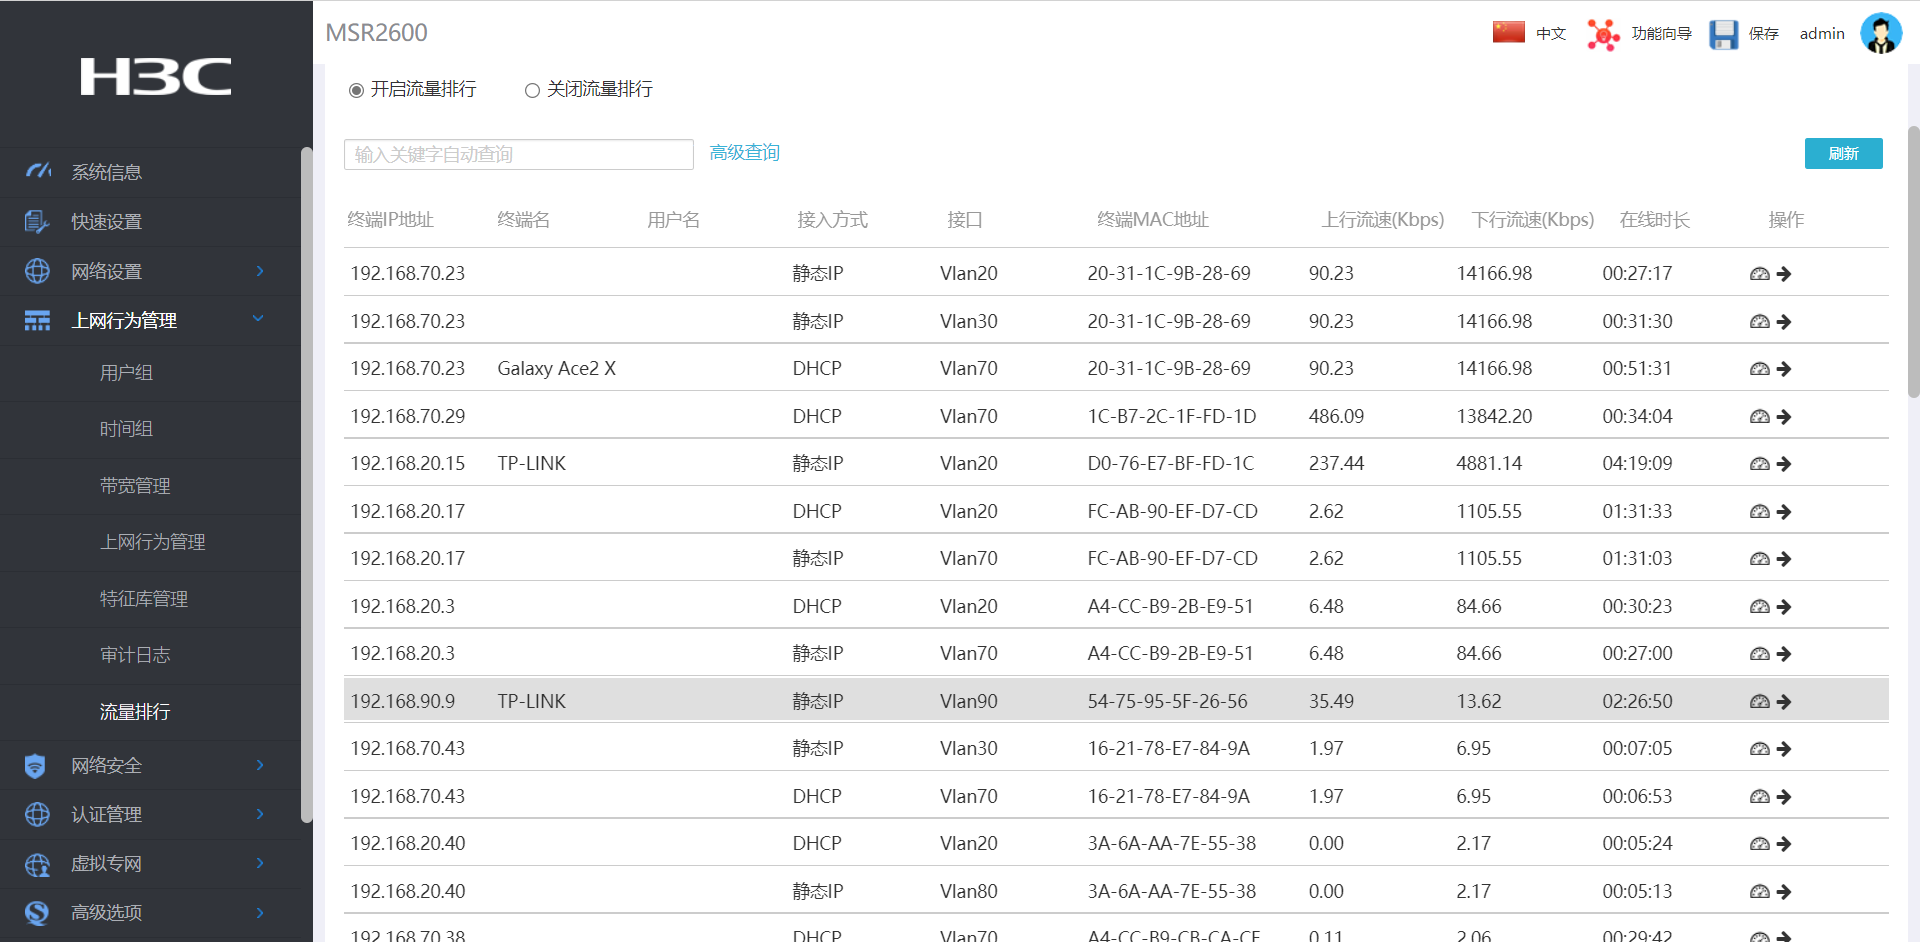Click gauge icon for 192.168.70.23 Vlan20 row

1760,274
